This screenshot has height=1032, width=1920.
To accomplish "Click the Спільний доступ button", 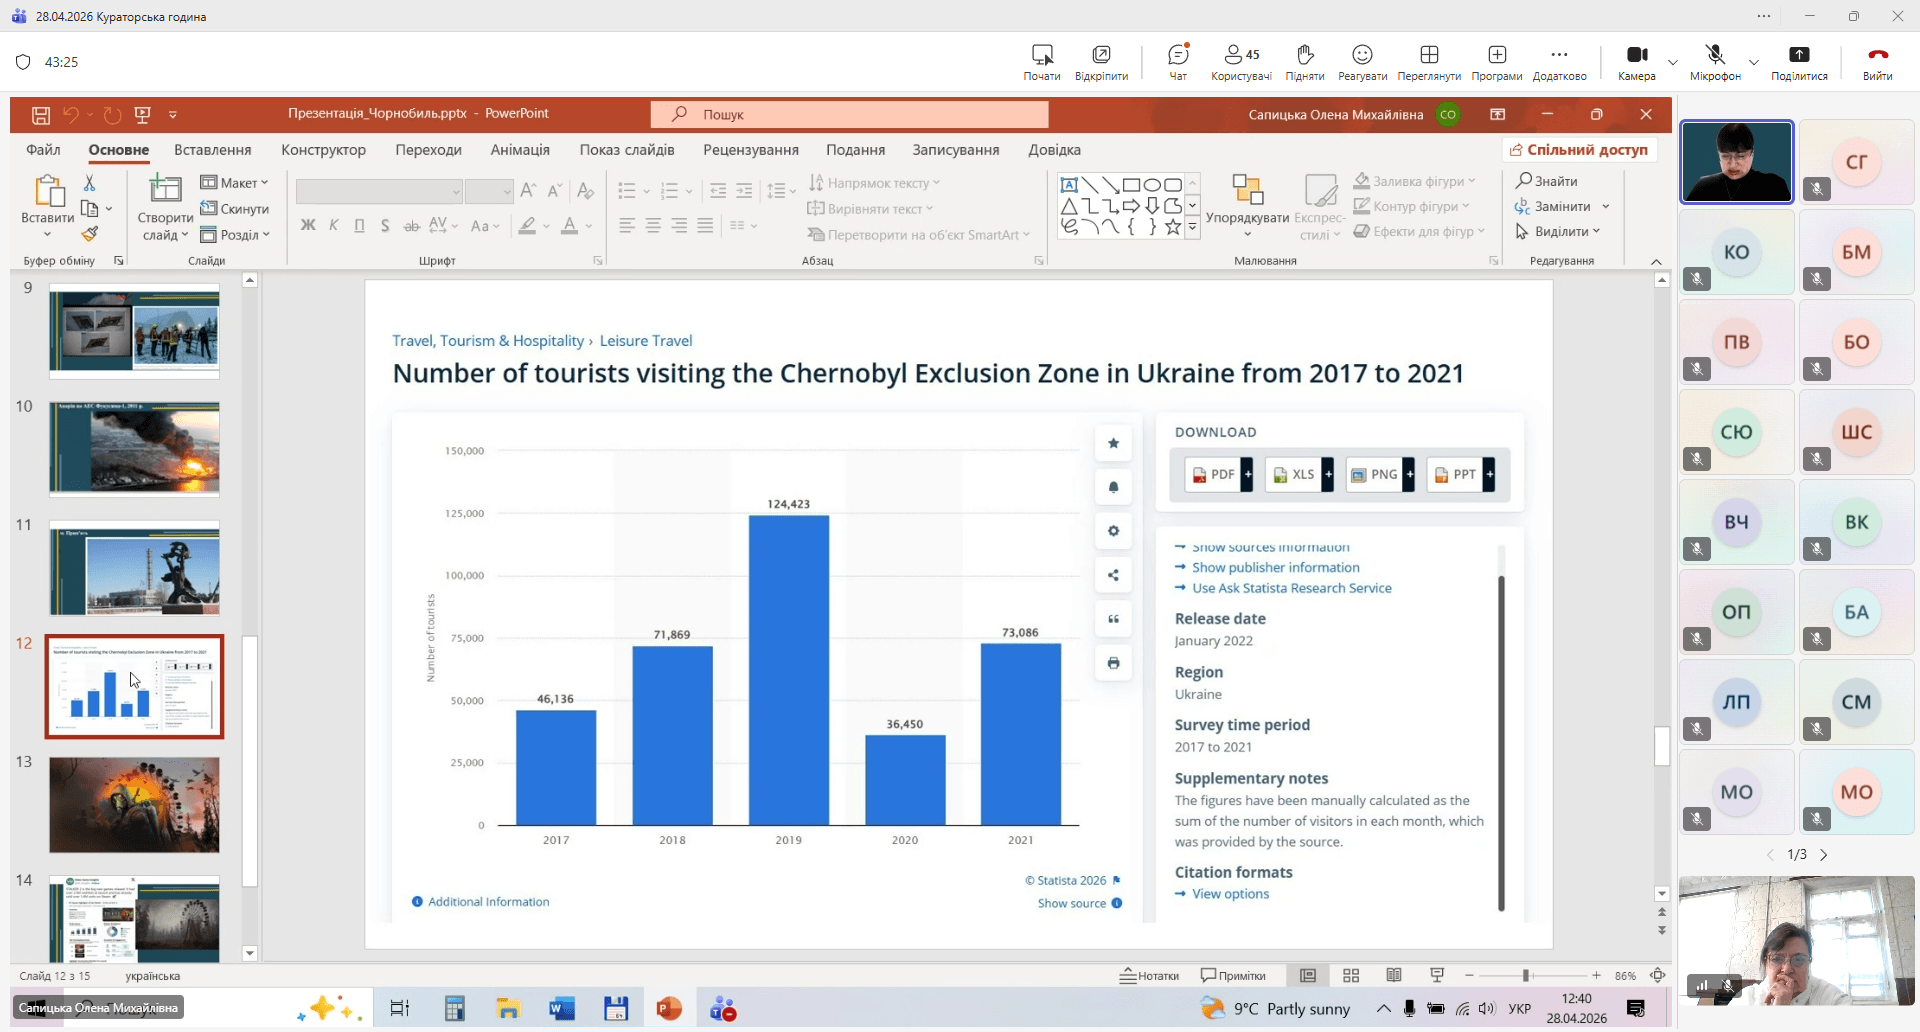I will (1579, 150).
